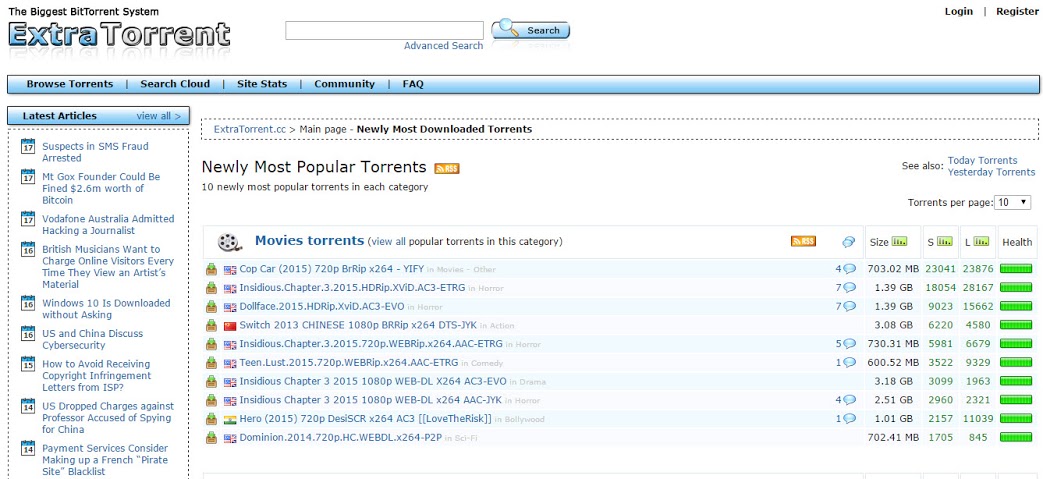1043x479 pixels.
Task: Focus the torrent search input field
Action: [x=384, y=31]
